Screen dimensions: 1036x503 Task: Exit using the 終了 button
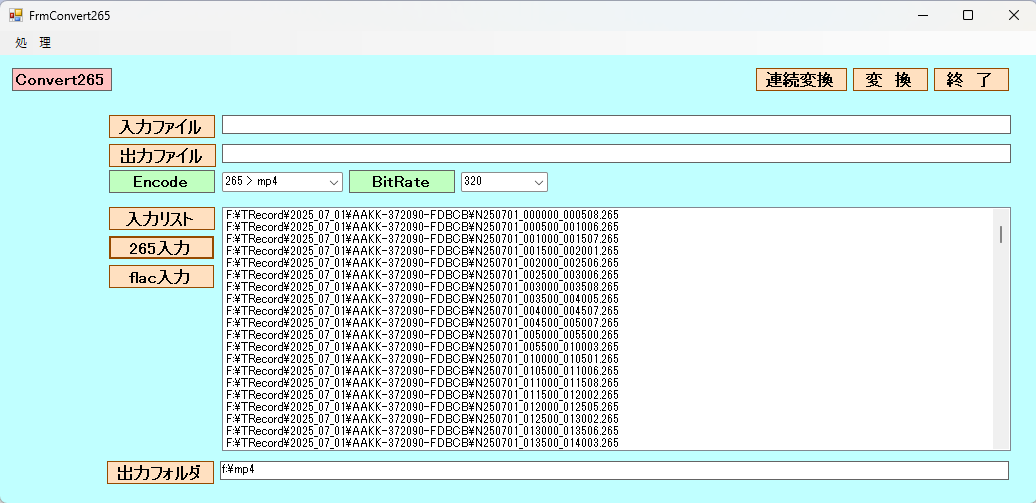pos(970,80)
